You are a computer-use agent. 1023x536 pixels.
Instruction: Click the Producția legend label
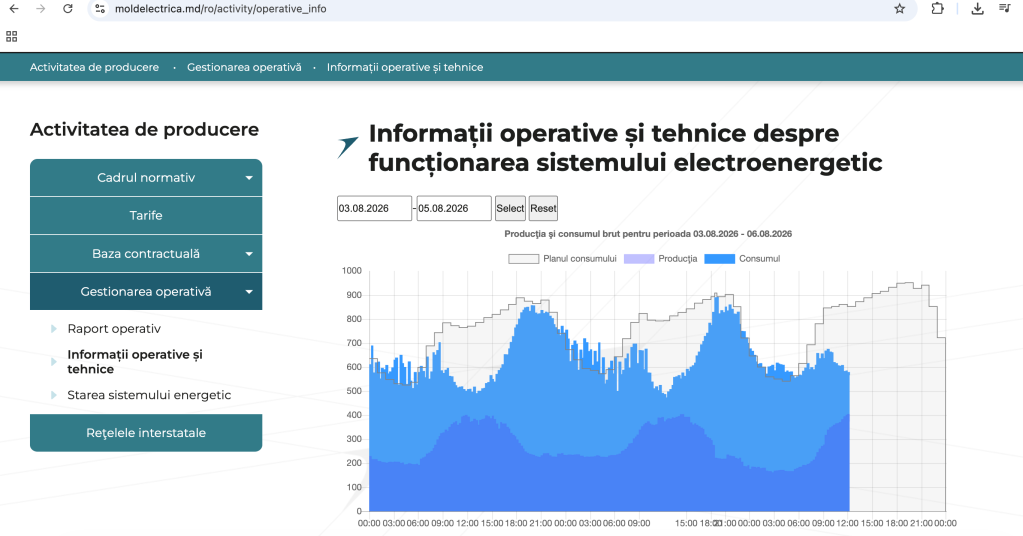coord(678,259)
